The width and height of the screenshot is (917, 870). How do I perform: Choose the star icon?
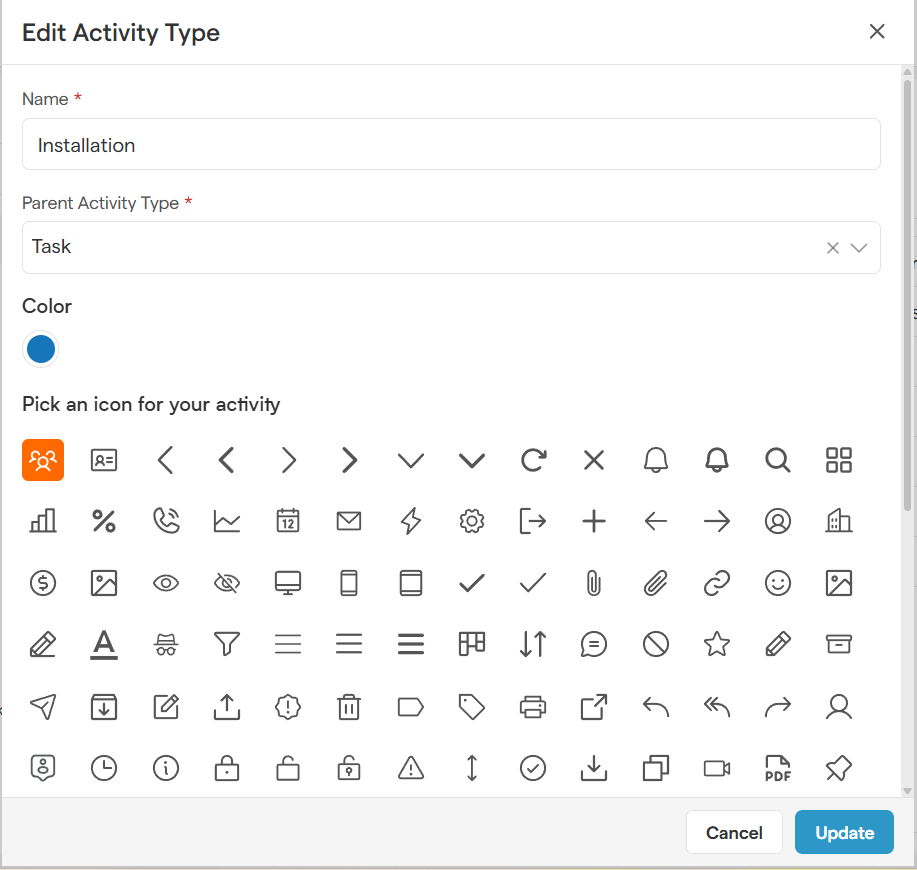point(716,645)
